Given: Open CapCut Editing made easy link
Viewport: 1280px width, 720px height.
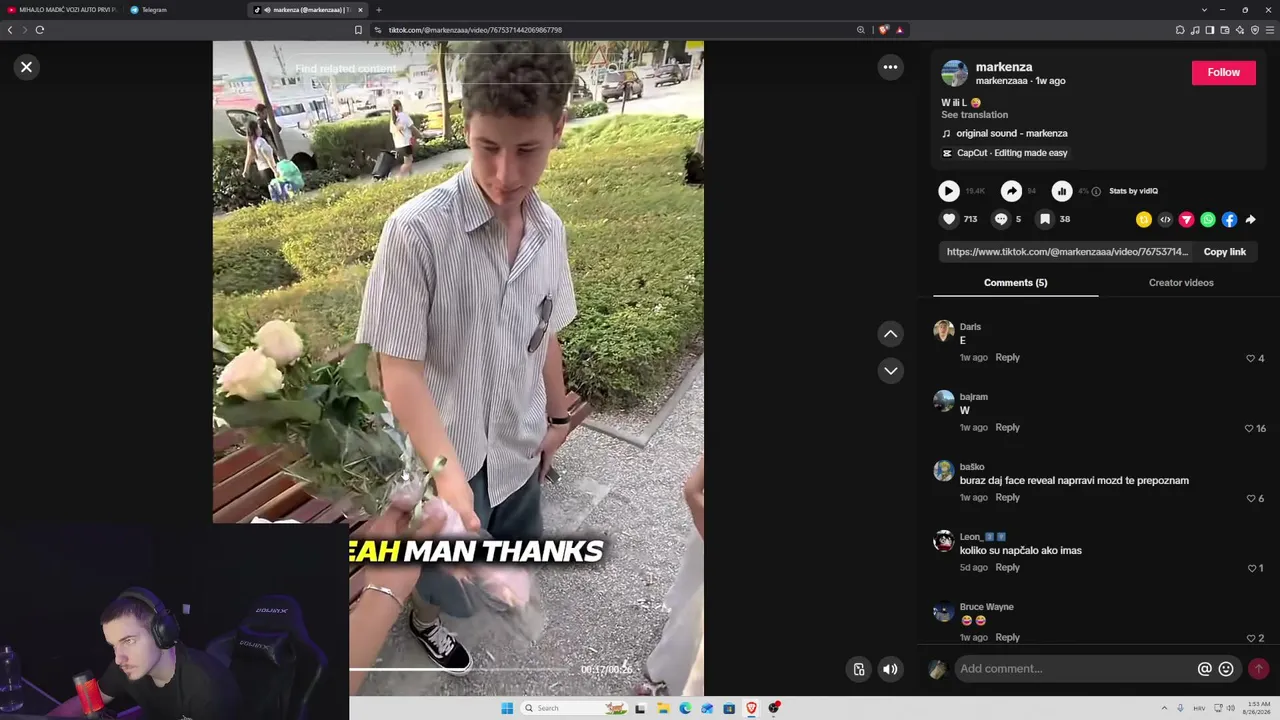Looking at the screenshot, I should 1012,153.
